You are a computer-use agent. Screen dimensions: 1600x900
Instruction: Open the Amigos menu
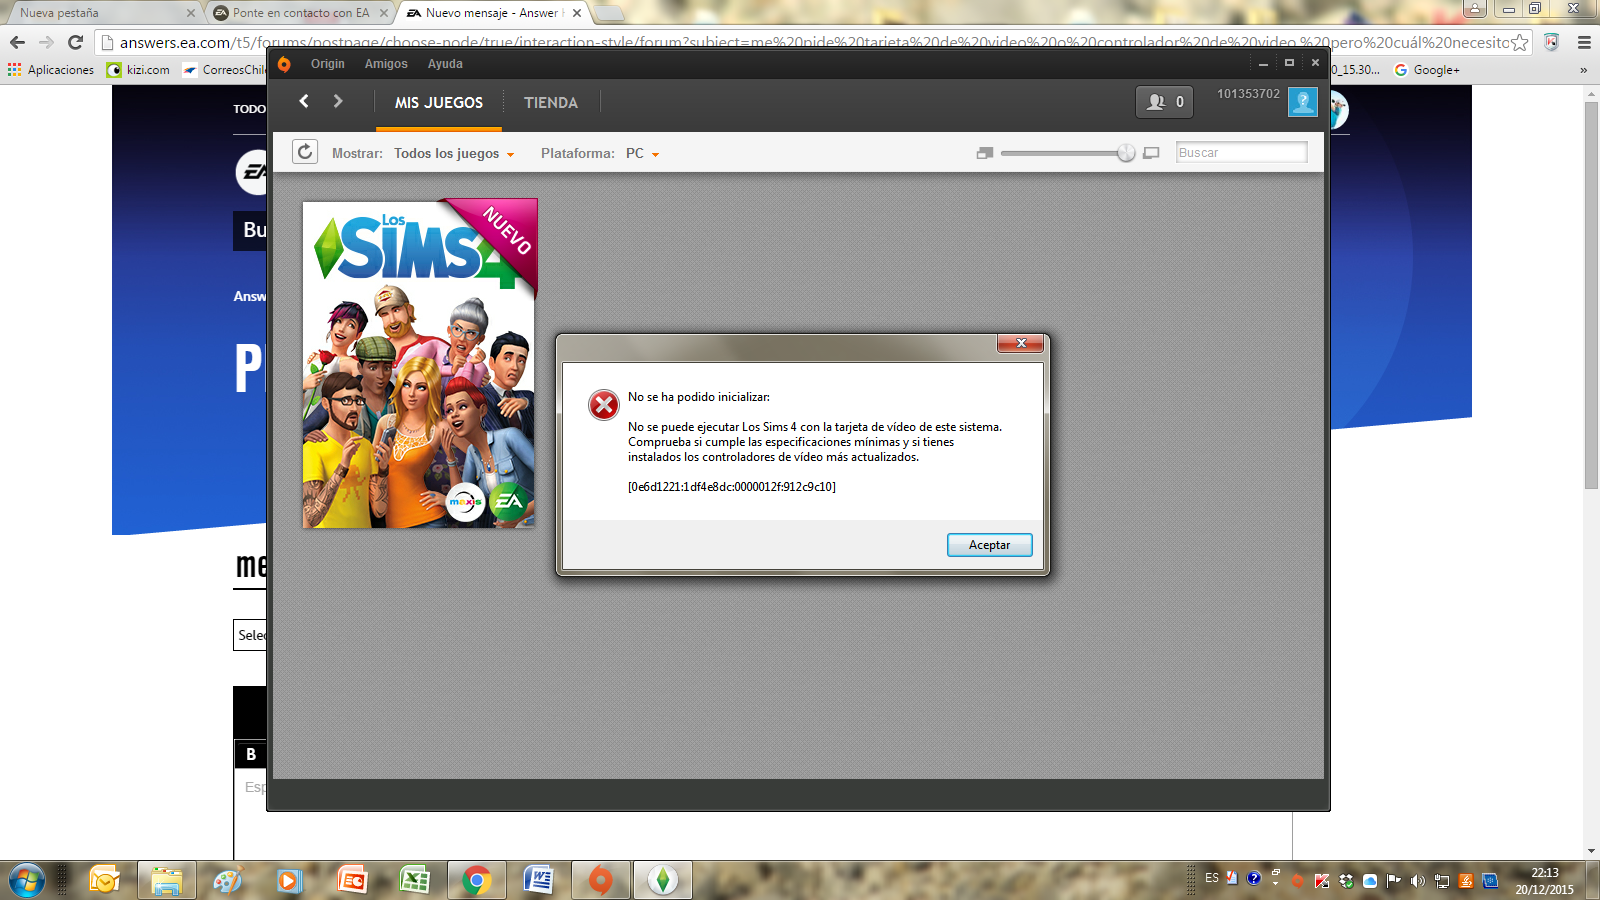[x=386, y=63]
